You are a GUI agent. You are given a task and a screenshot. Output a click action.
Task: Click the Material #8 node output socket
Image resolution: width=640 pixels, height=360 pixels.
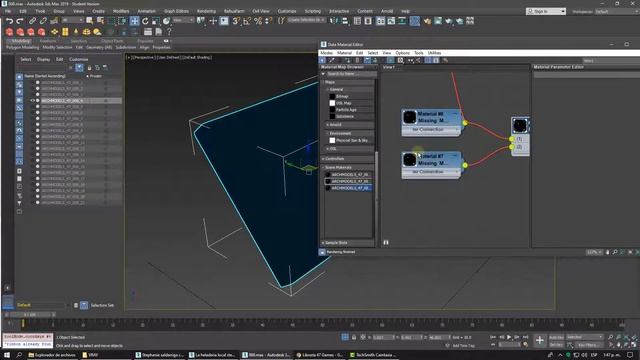point(464,122)
